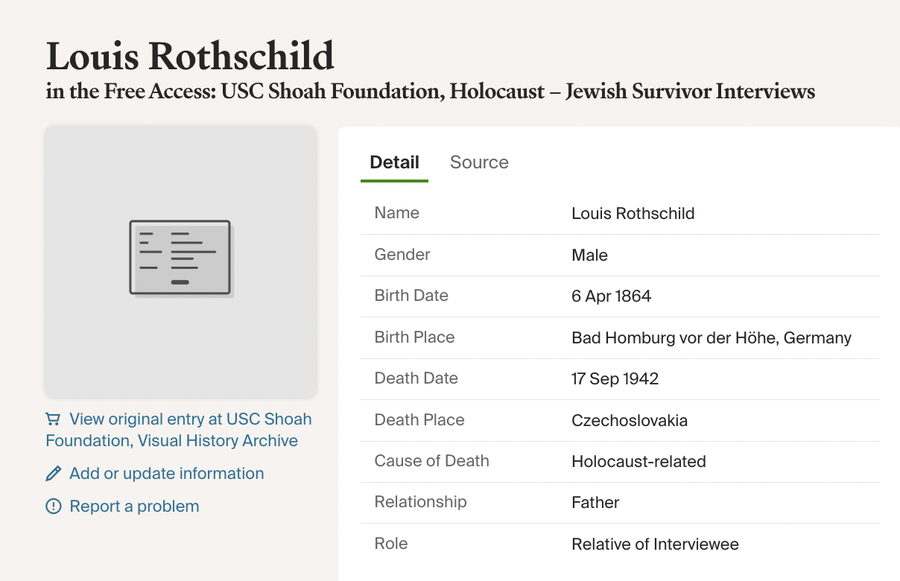Select the Detail tab
This screenshot has height=581, width=900.
point(394,162)
